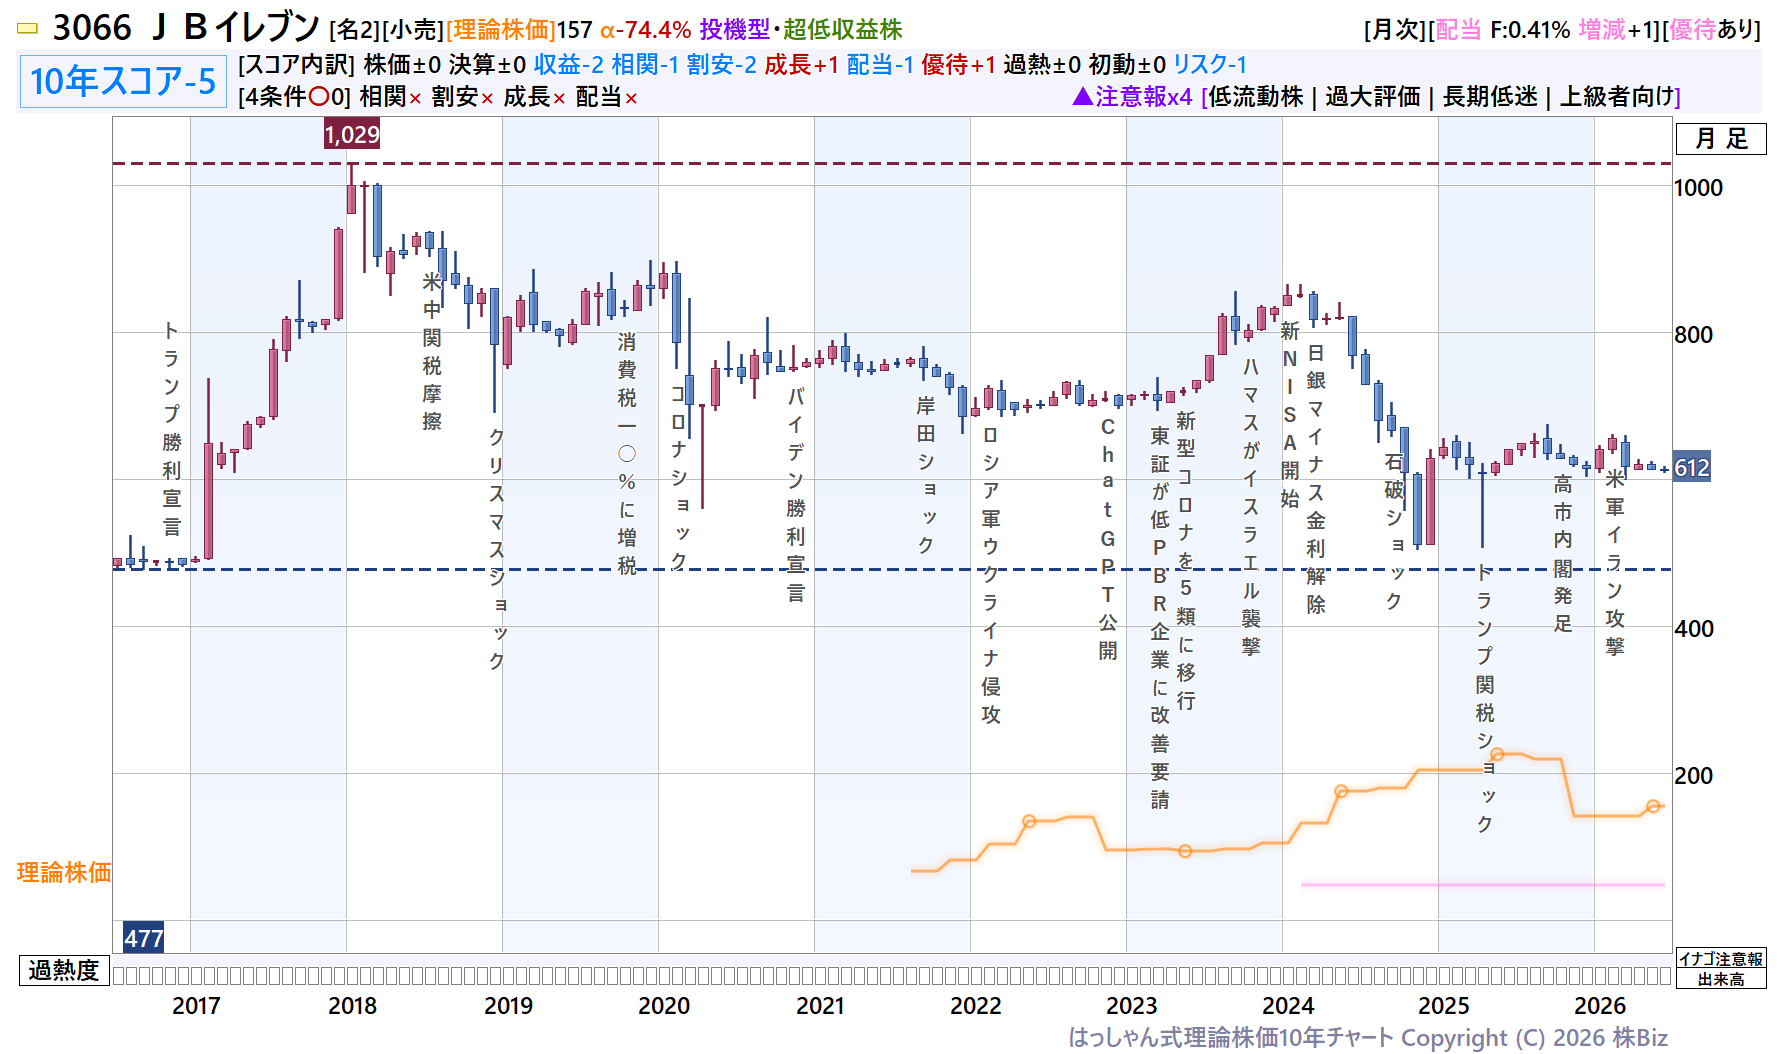Click the 決算±0 score item
Viewport: 1780px width, 1054px height.
pyautogui.click(x=487, y=65)
